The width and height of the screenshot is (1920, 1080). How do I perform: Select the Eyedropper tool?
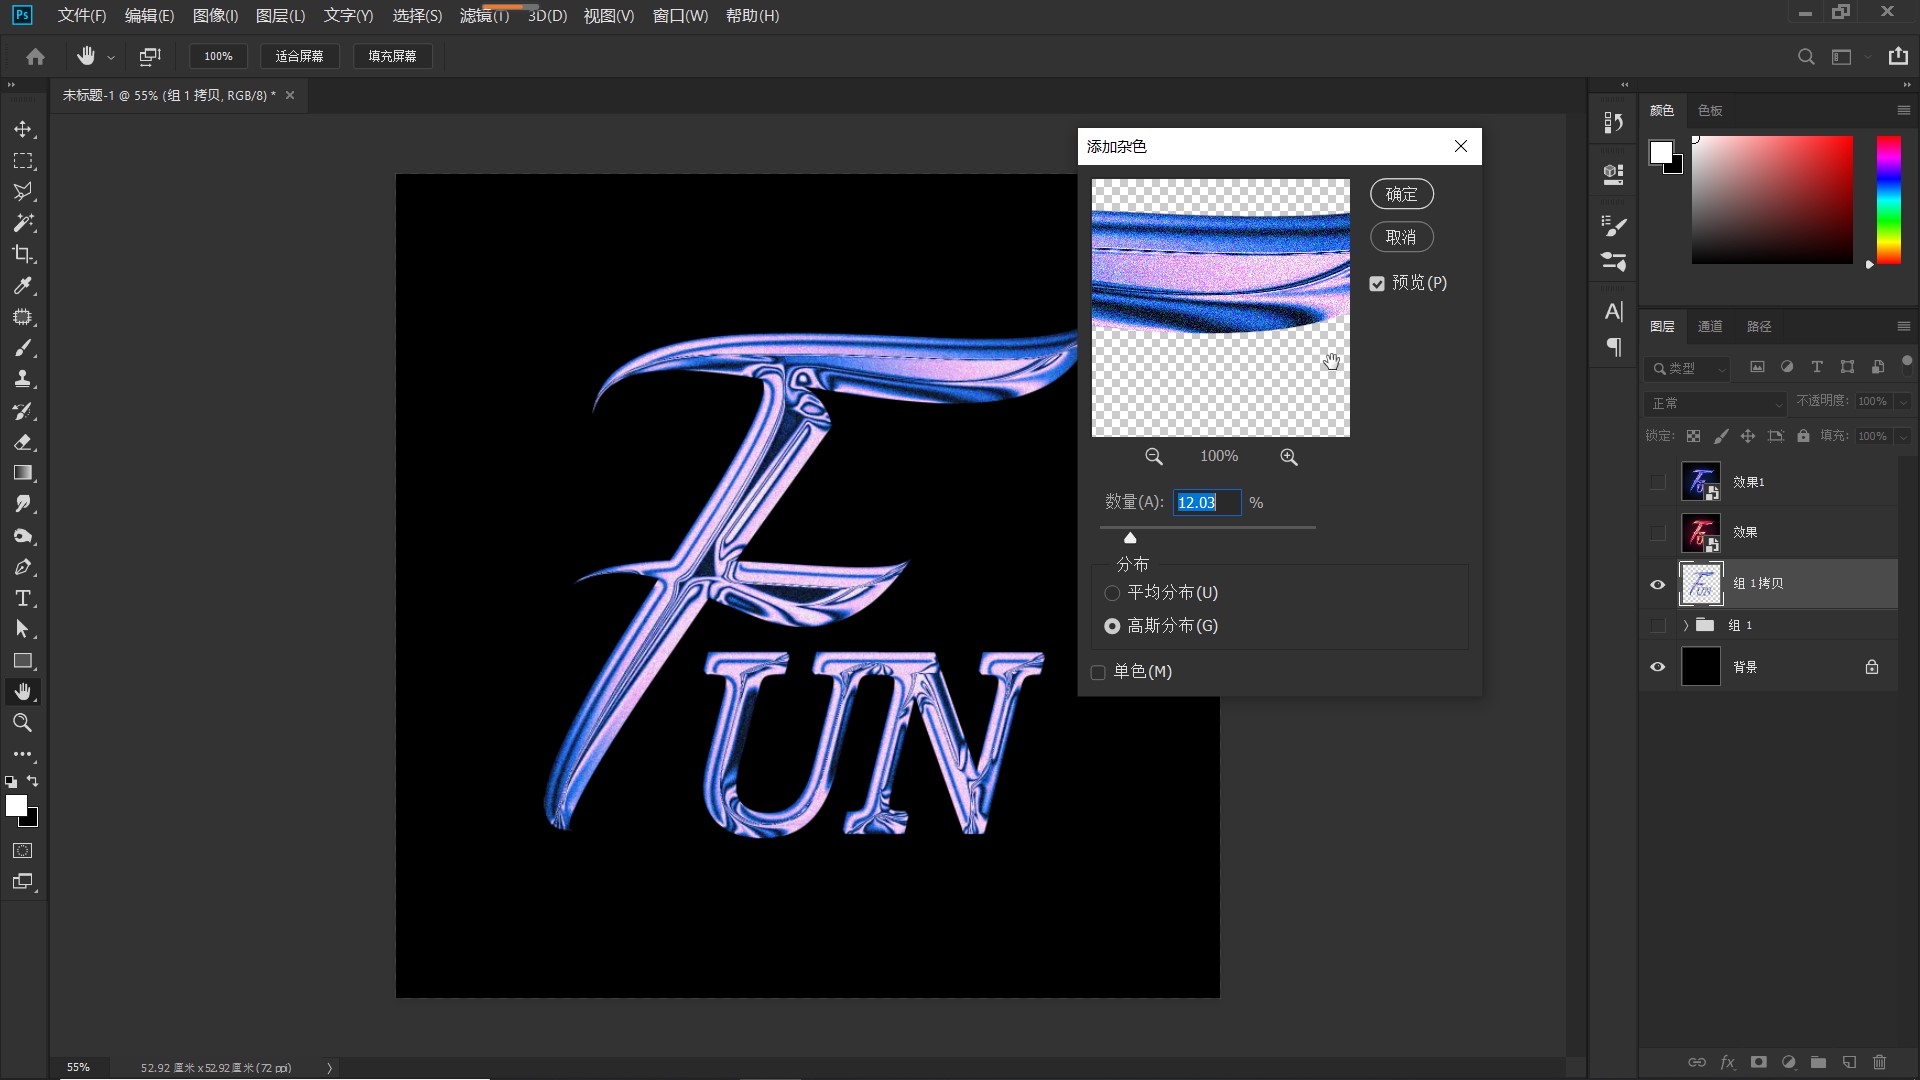(x=22, y=286)
